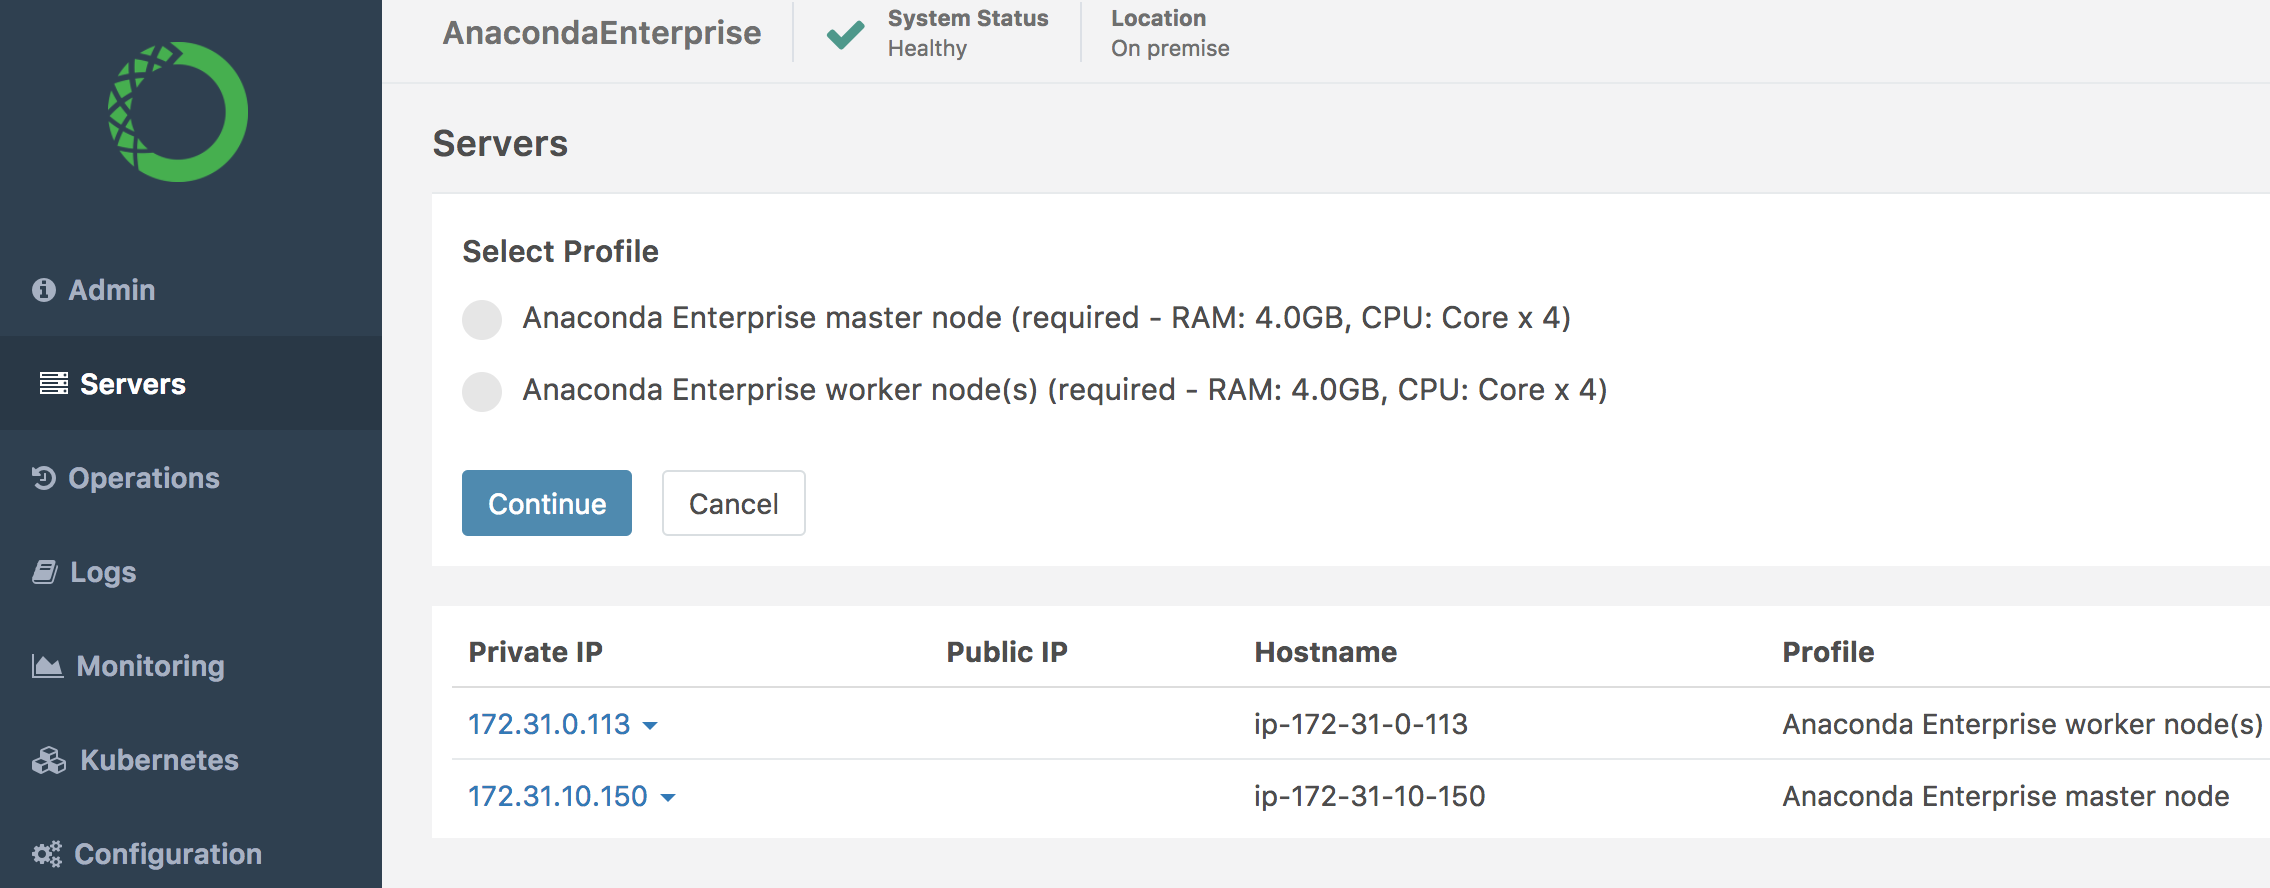Click the Anaconda green ring logo

[178, 112]
